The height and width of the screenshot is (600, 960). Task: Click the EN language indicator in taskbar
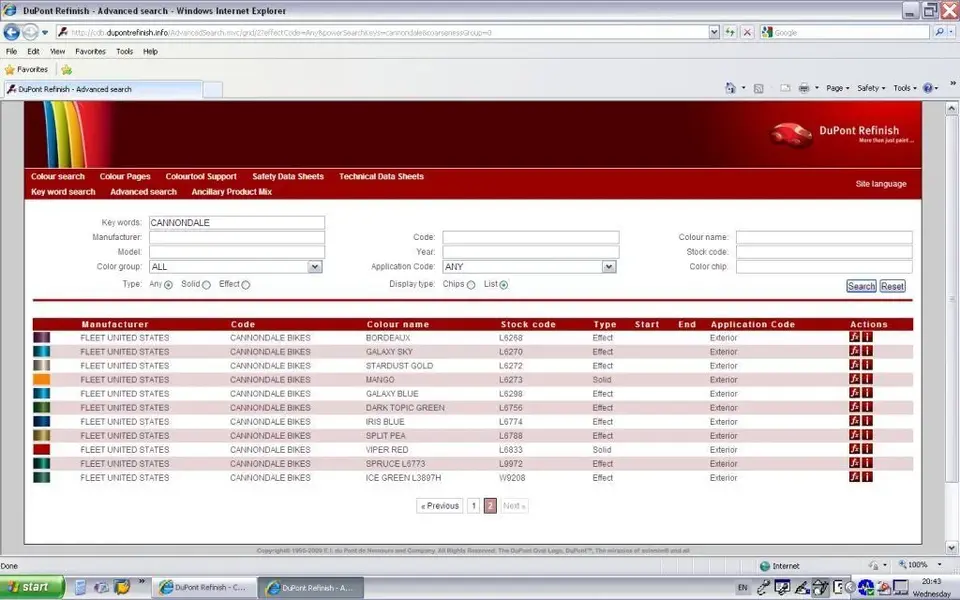[743, 588]
